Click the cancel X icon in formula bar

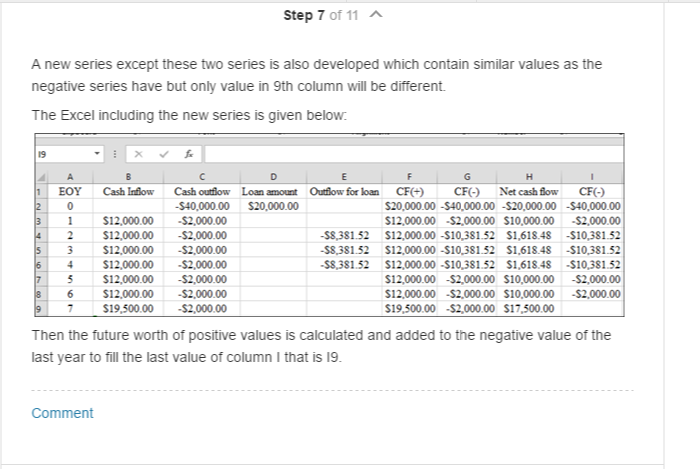click(138, 154)
